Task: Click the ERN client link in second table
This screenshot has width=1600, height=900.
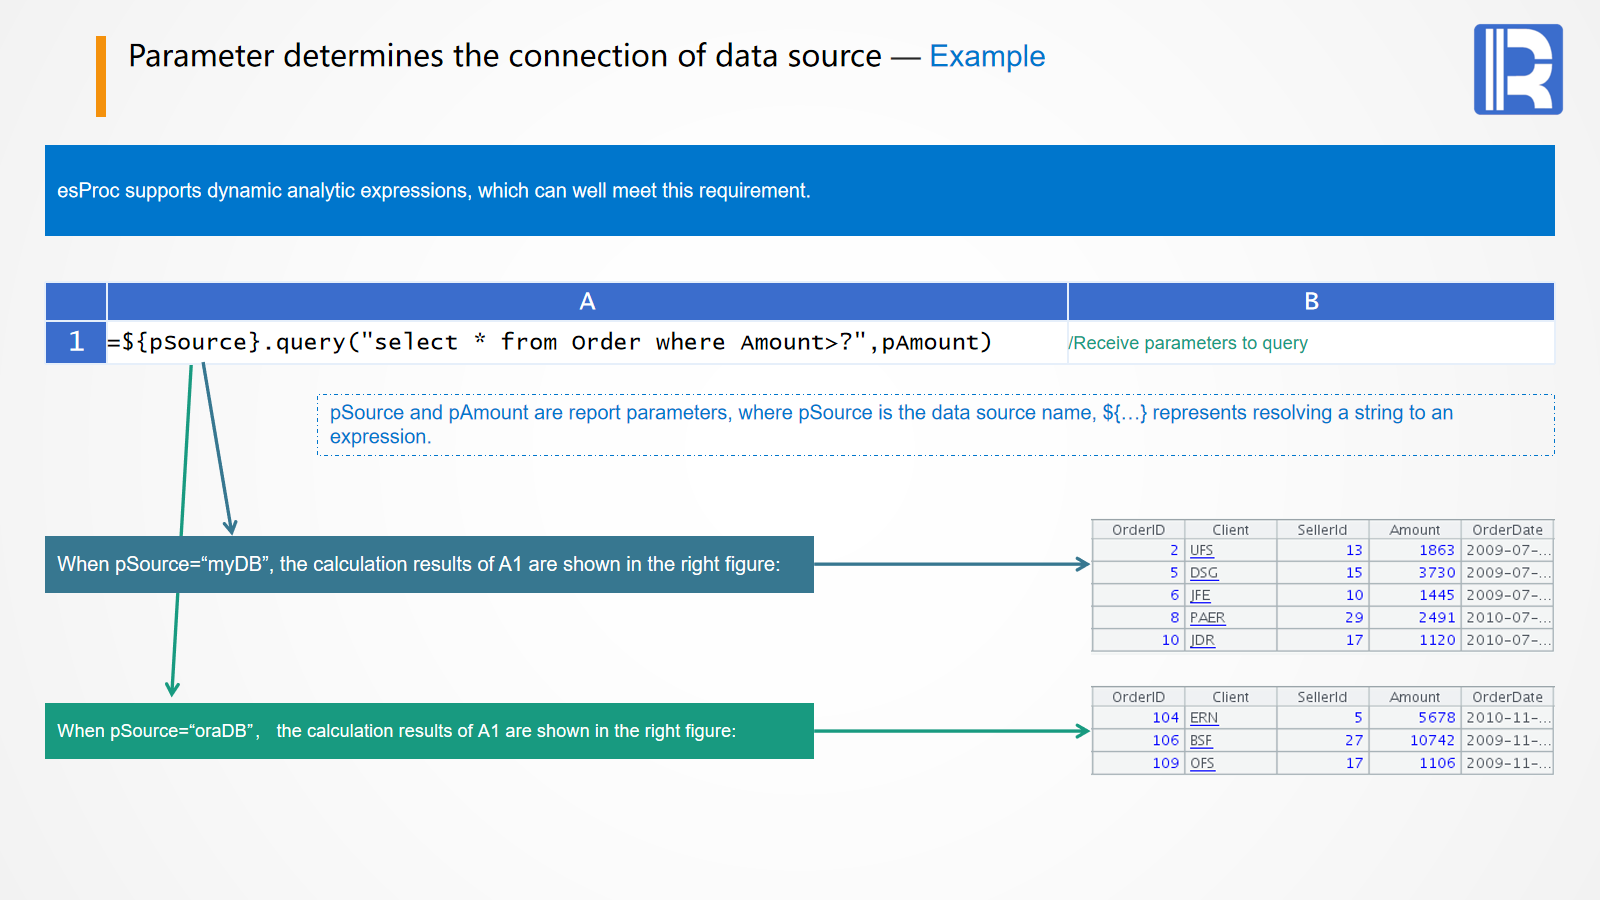Action: coord(1204,718)
